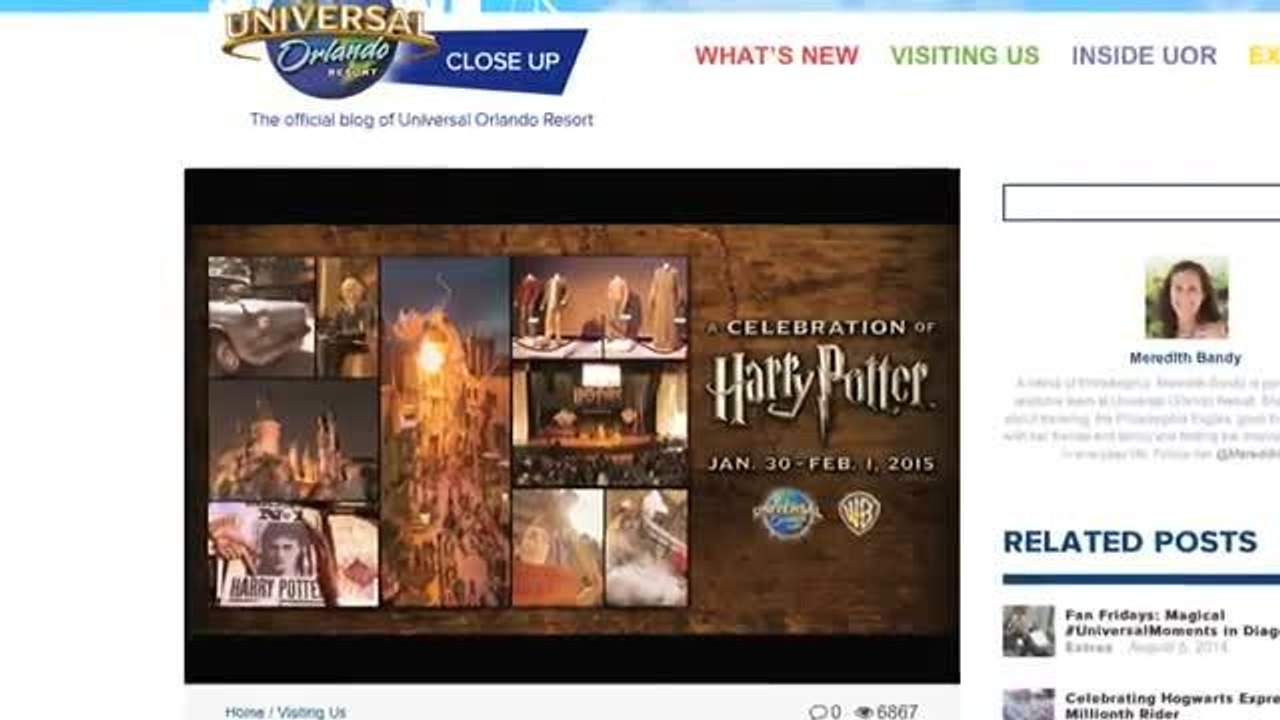Click into the blog search field
Image resolution: width=1280 pixels, height=720 pixels.
click(x=1141, y=202)
